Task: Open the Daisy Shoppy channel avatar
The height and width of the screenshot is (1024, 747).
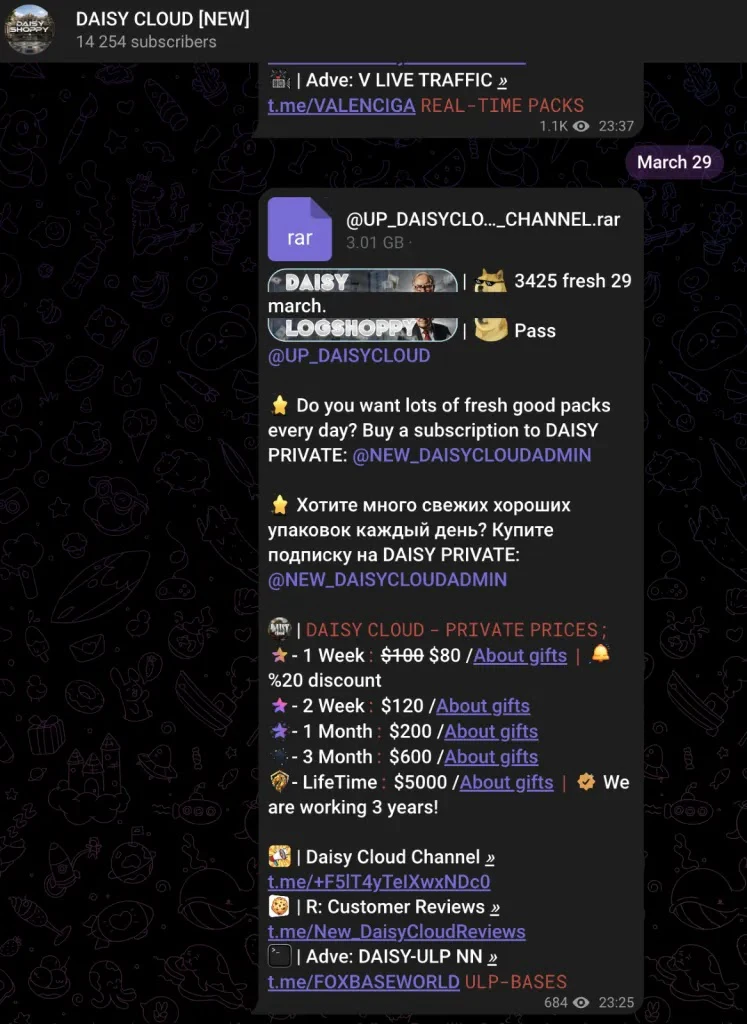Action: coord(29,29)
